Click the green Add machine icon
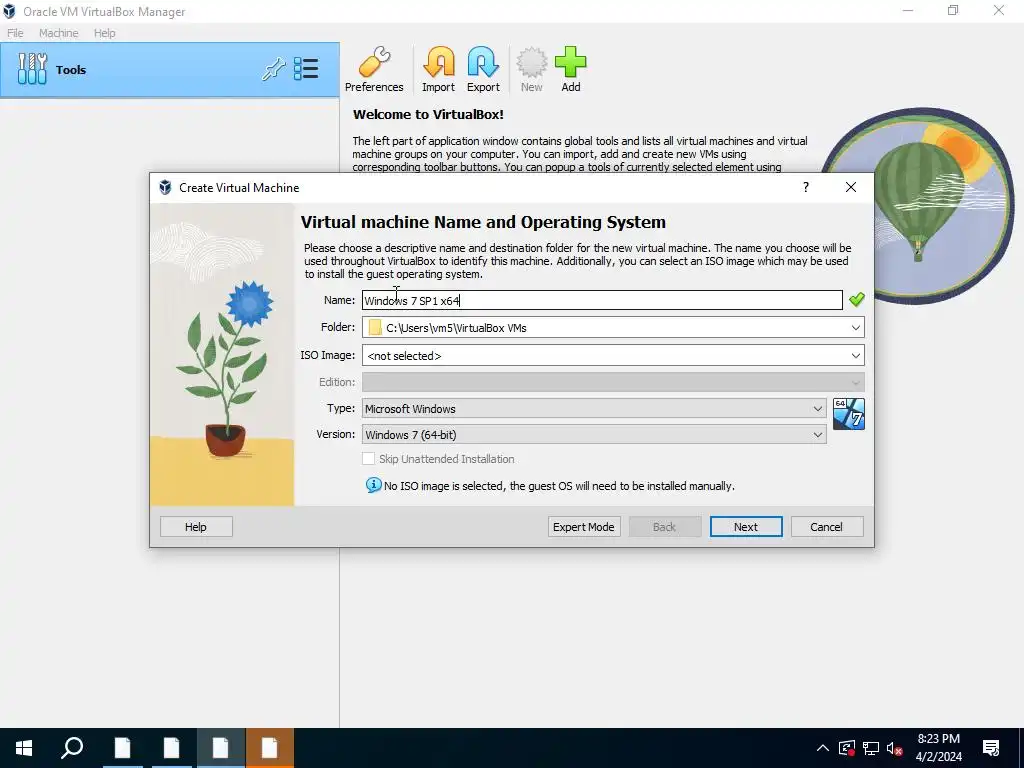 pos(571,69)
